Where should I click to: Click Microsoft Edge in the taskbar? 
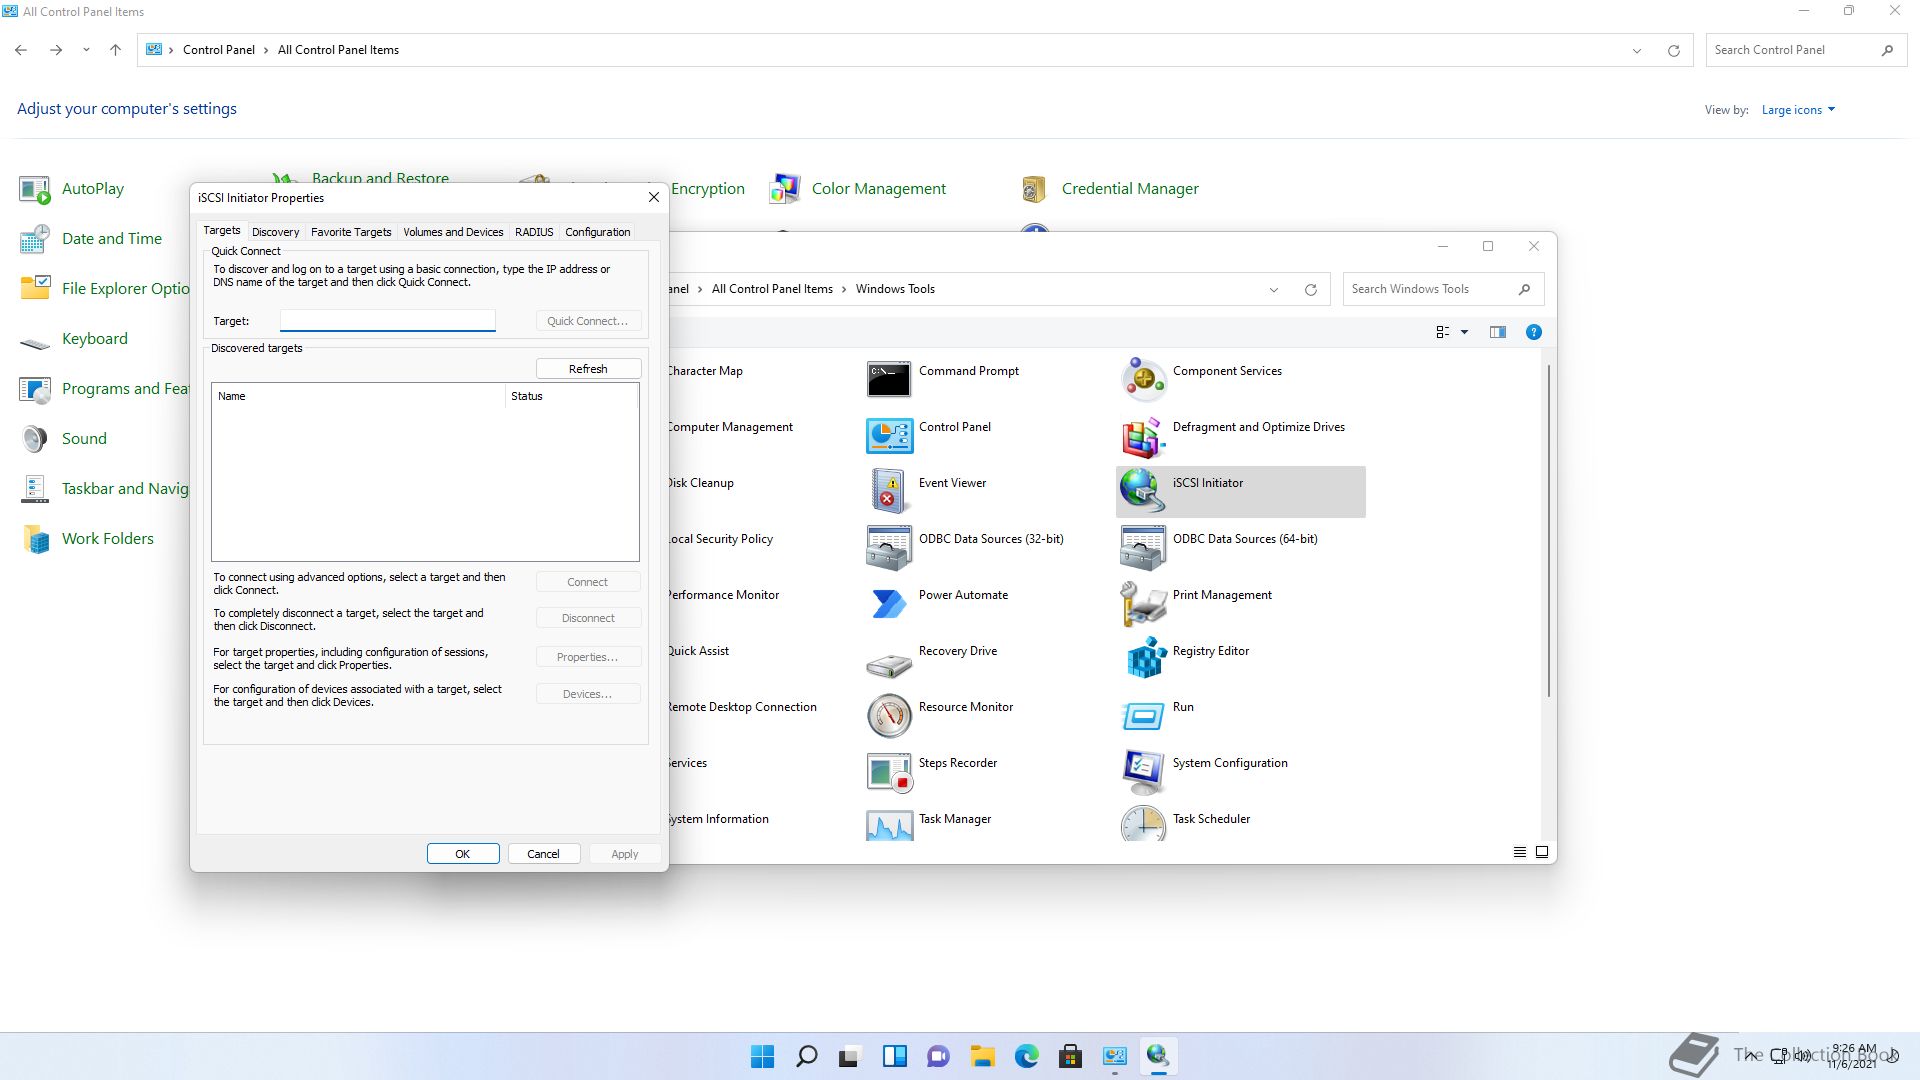click(1026, 1056)
